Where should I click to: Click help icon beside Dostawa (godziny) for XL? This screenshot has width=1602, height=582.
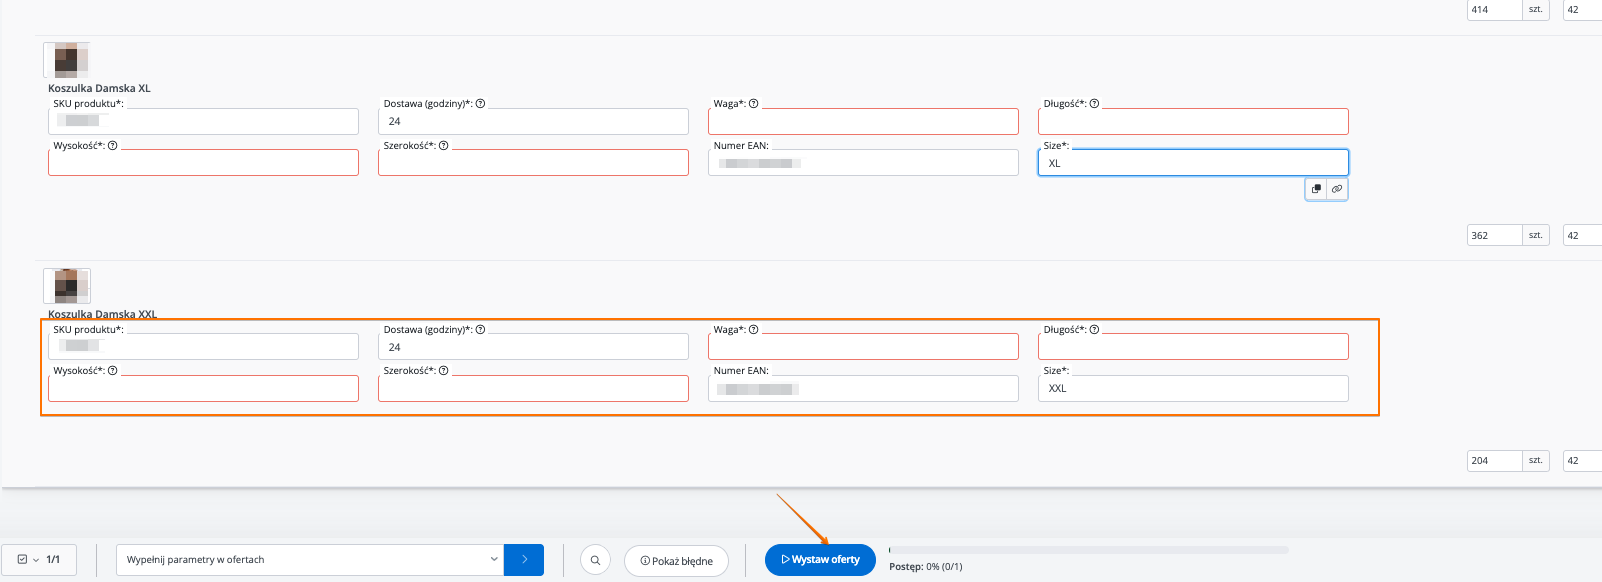[x=480, y=104]
